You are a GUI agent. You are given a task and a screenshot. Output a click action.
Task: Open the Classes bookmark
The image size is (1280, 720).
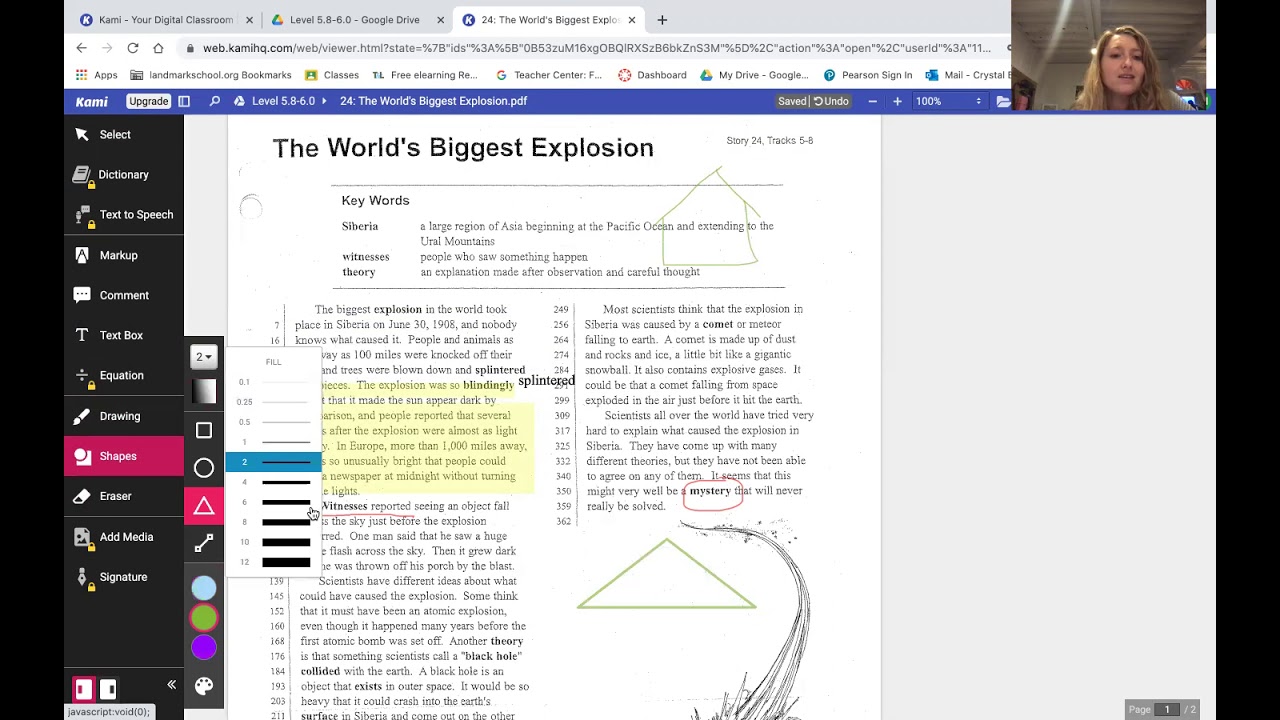[x=332, y=75]
